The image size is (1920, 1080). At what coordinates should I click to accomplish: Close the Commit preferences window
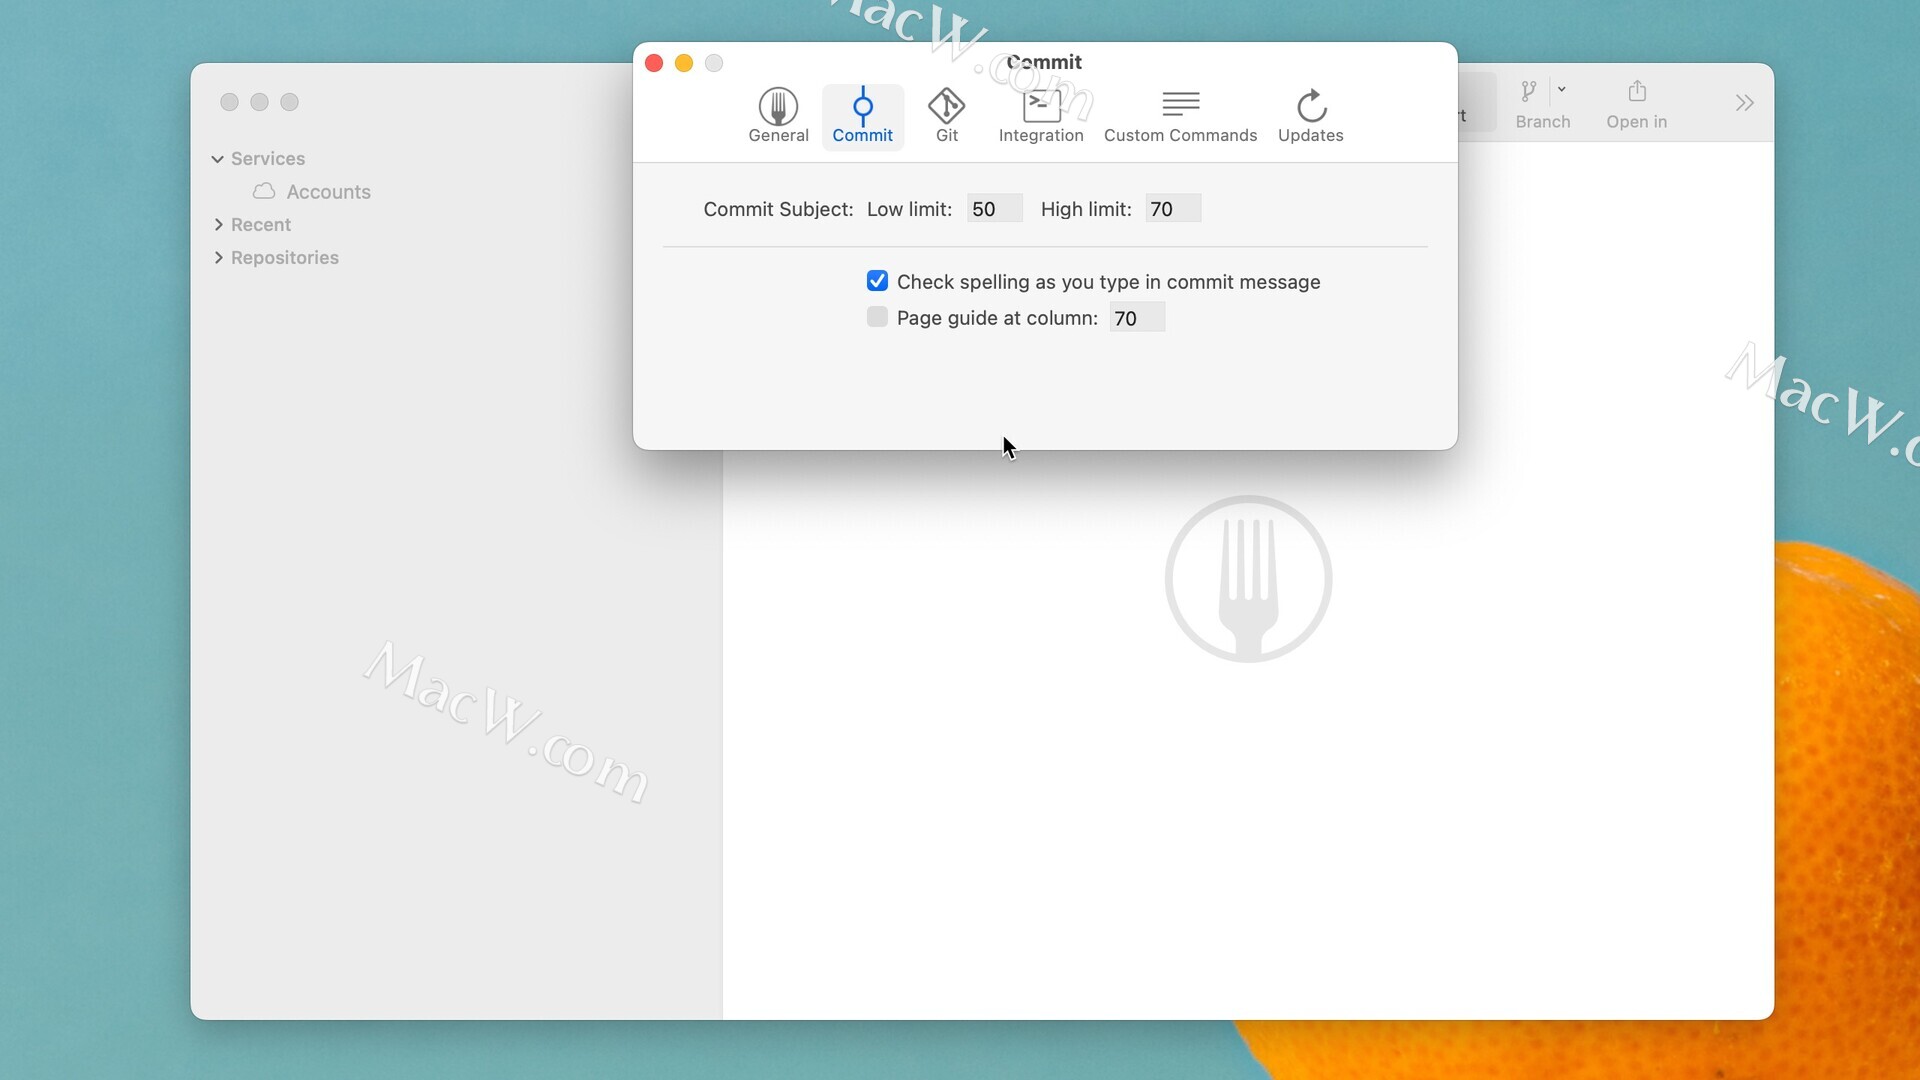[x=654, y=63]
